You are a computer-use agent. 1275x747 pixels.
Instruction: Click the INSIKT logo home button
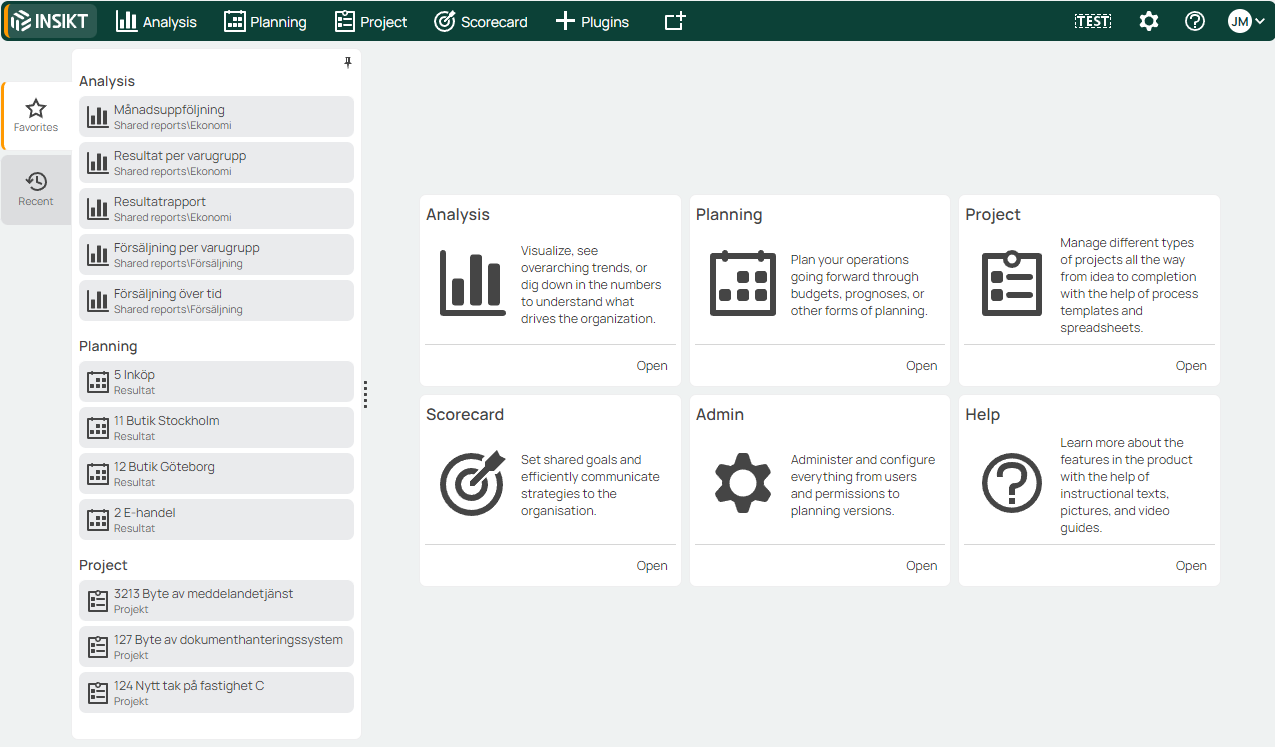pyautogui.click(x=50, y=21)
